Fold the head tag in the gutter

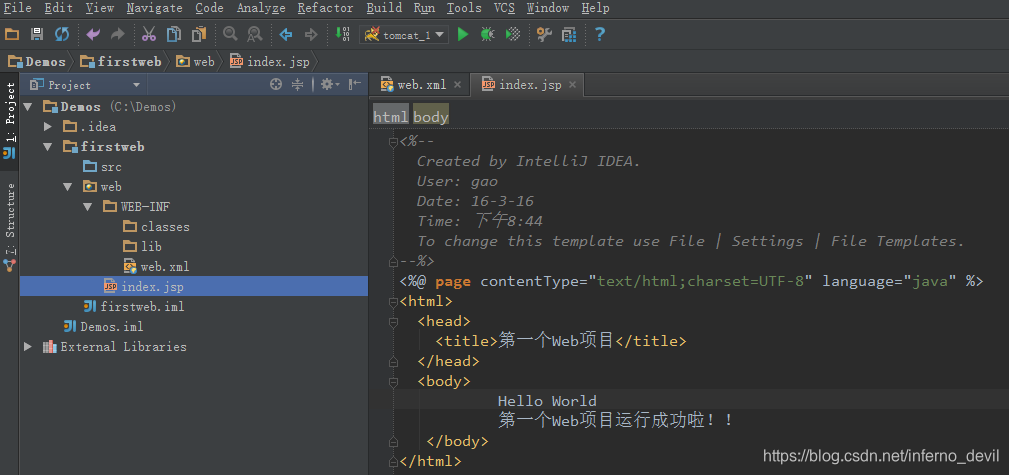tap(393, 321)
